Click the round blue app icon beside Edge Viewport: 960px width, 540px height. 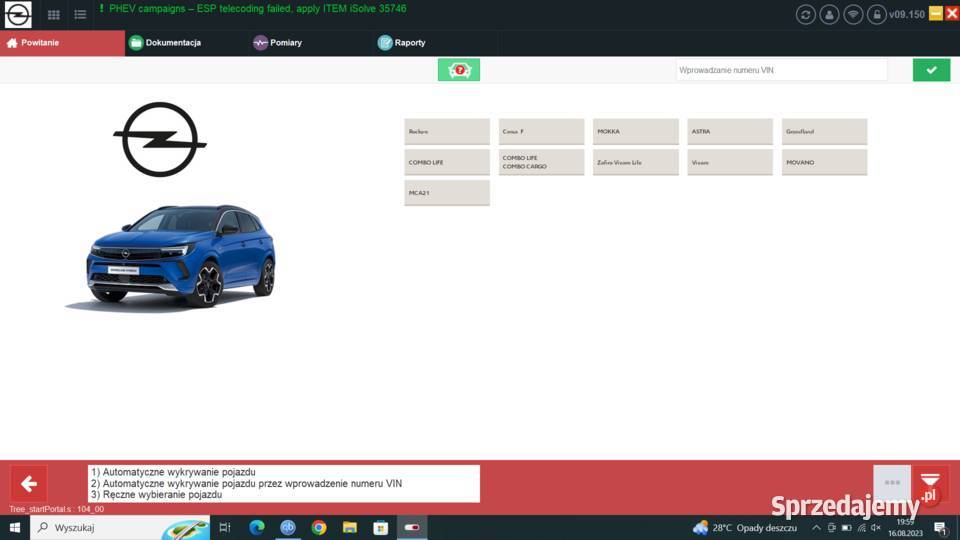288,527
